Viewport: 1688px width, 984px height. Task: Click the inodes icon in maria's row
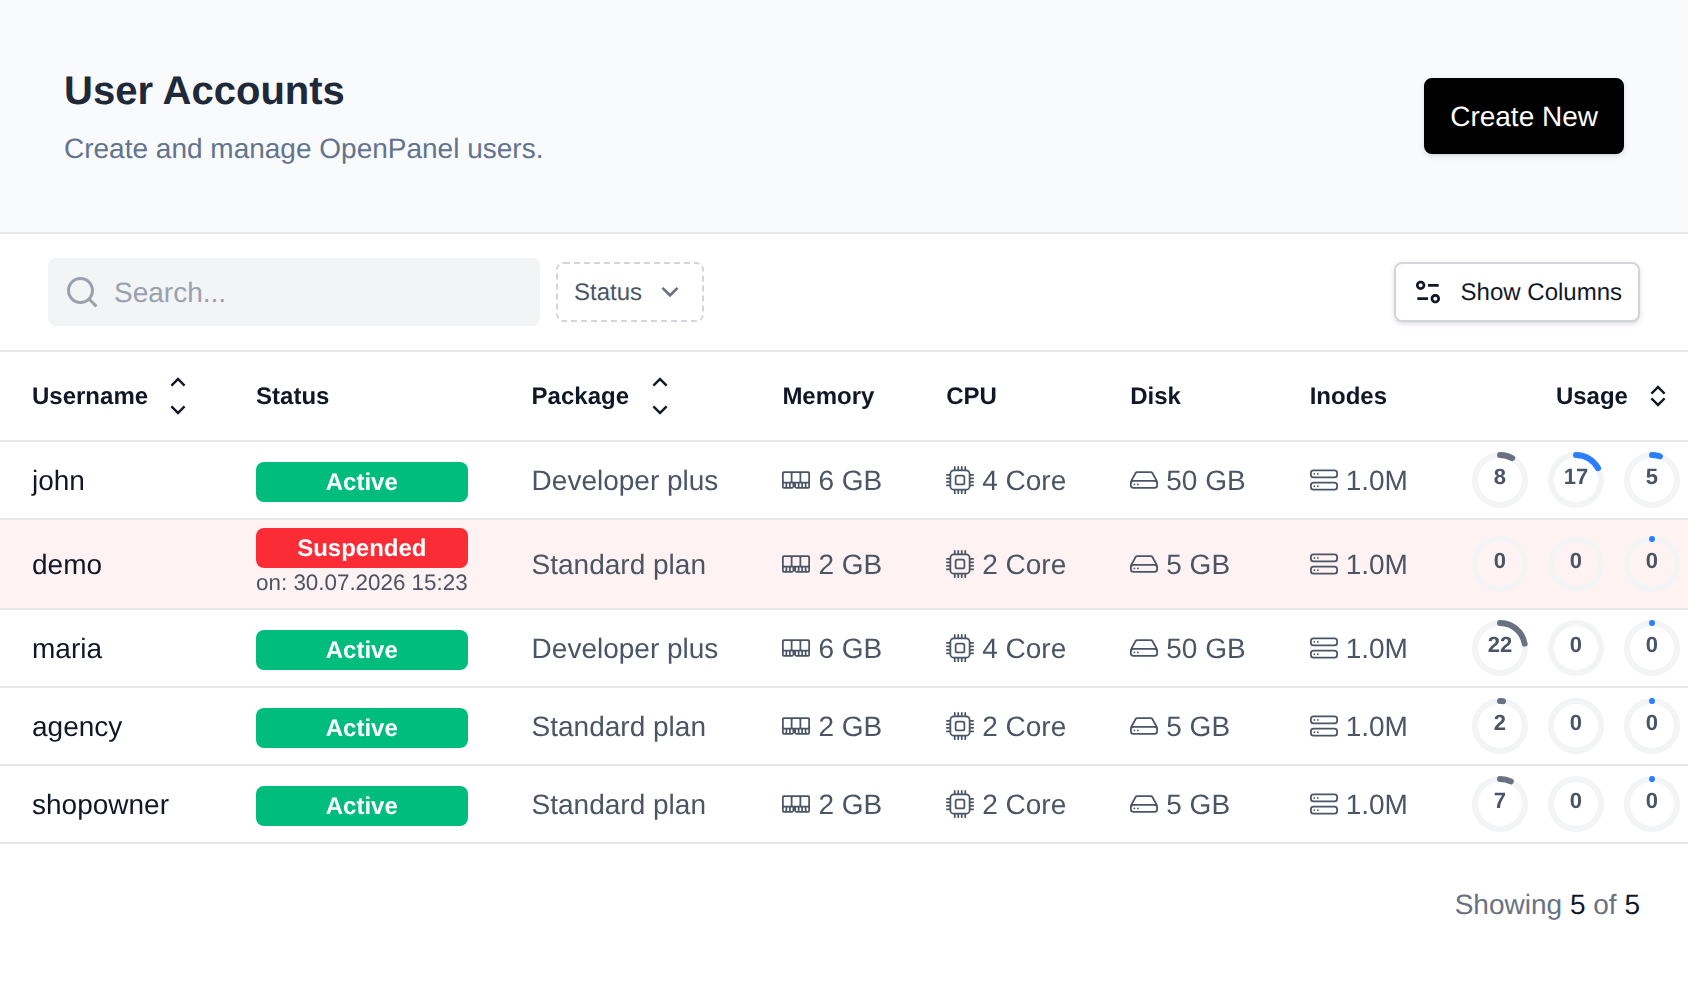point(1324,649)
